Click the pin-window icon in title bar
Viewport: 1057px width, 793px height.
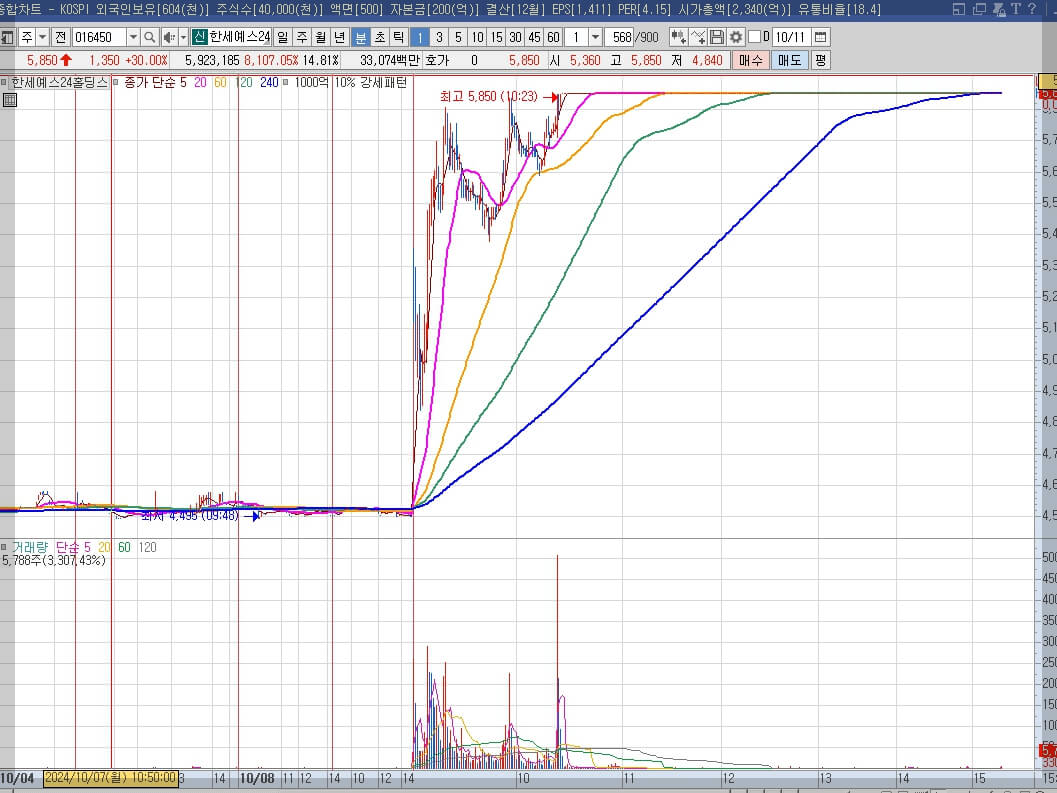coord(999,9)
